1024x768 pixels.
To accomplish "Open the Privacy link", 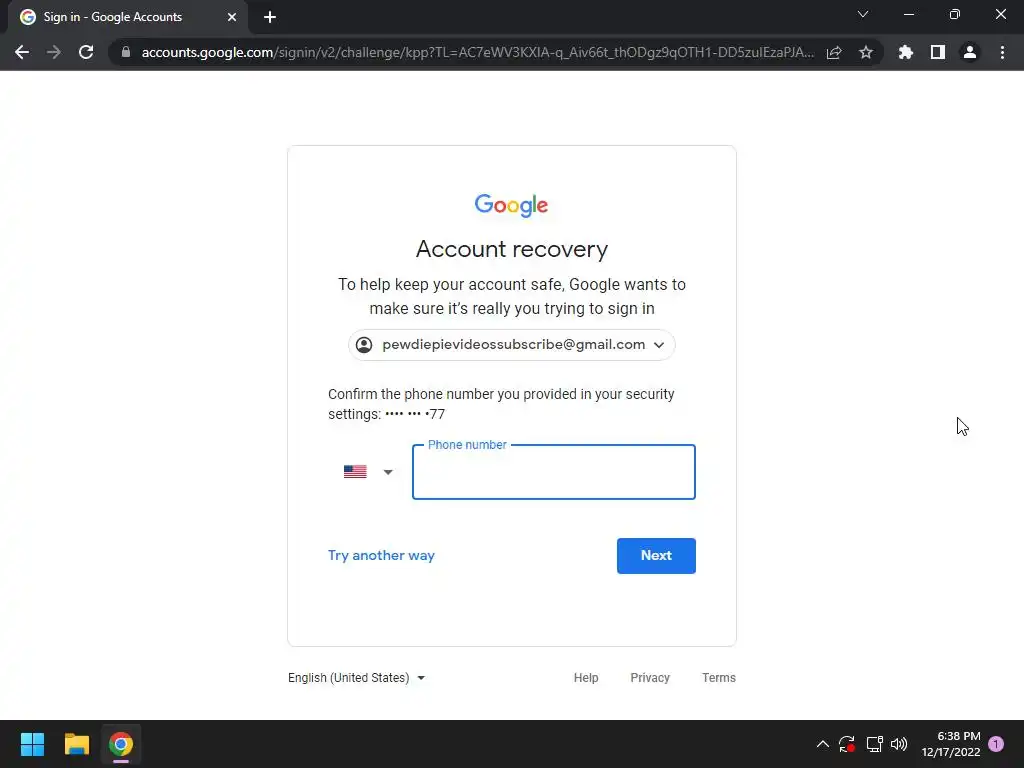I will pos(650,678).
